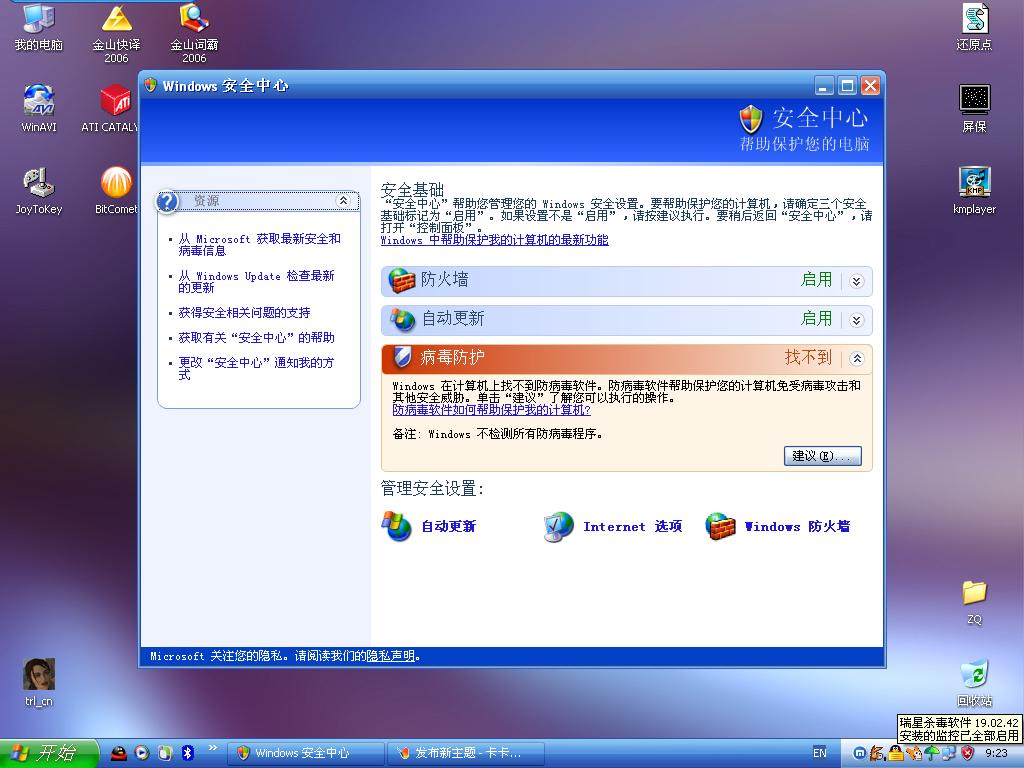Click the 安全基础 heading text
This screenshot has height=768, width=1024.
tap(412, 190)
